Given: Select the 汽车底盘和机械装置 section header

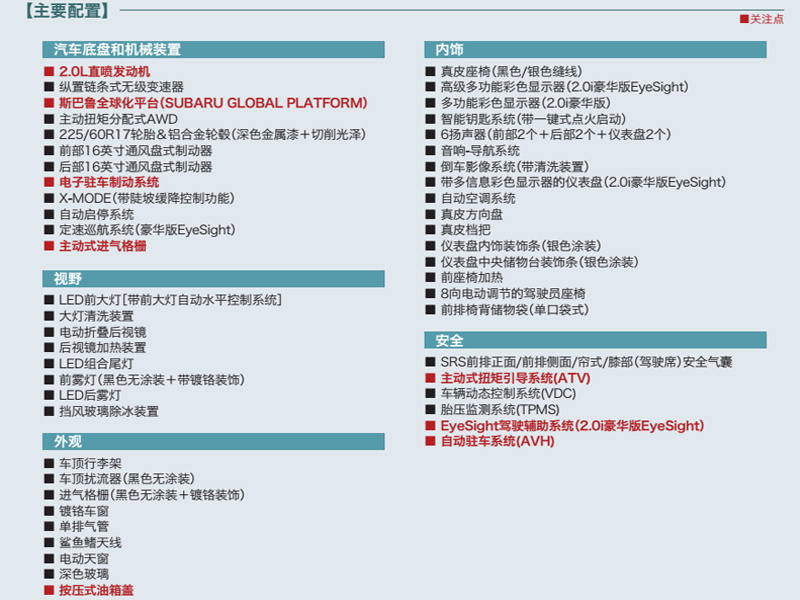Looking at the screenshot, I should point(213,49).
